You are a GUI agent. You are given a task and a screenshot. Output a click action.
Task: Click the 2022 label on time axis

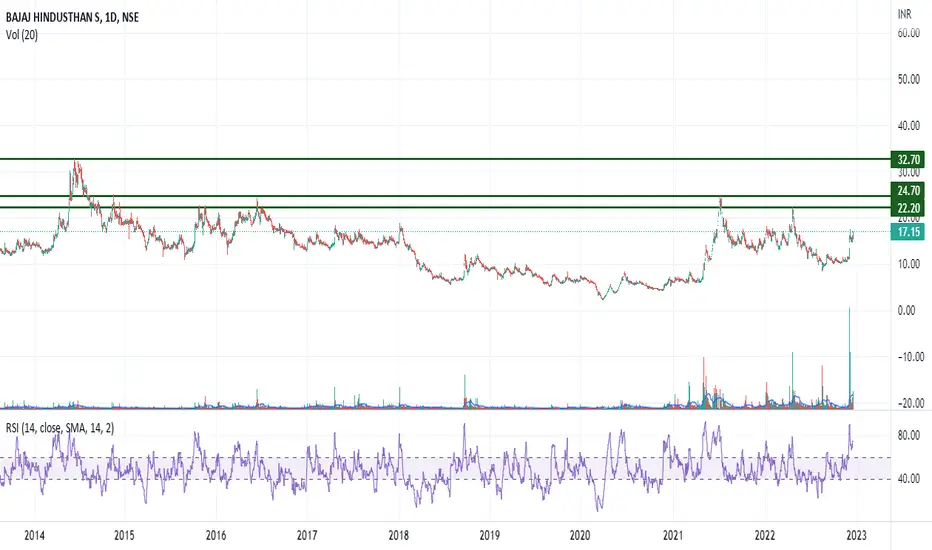tap(764, 535)
